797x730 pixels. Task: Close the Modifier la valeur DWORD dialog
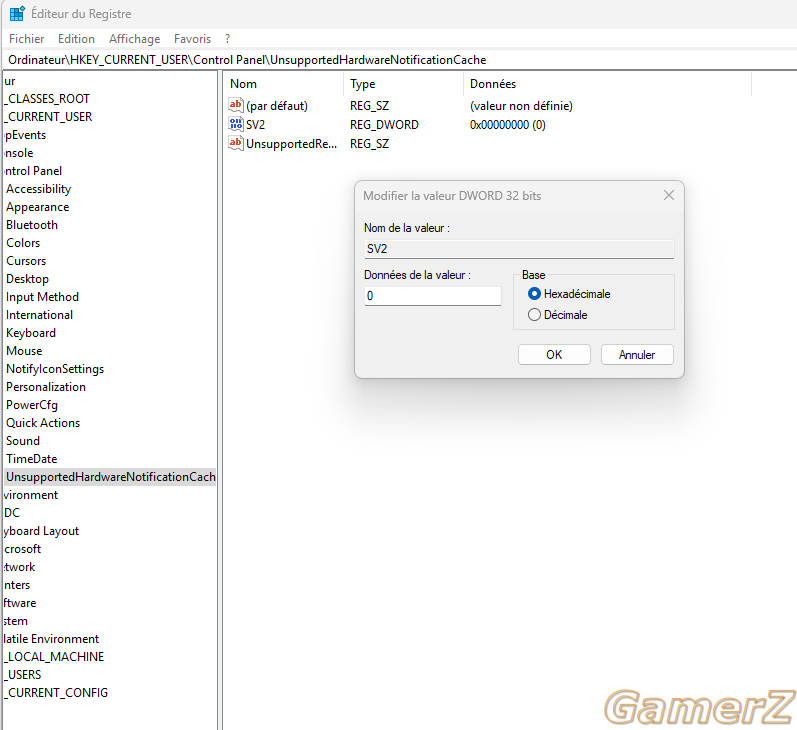coord(668,195)
